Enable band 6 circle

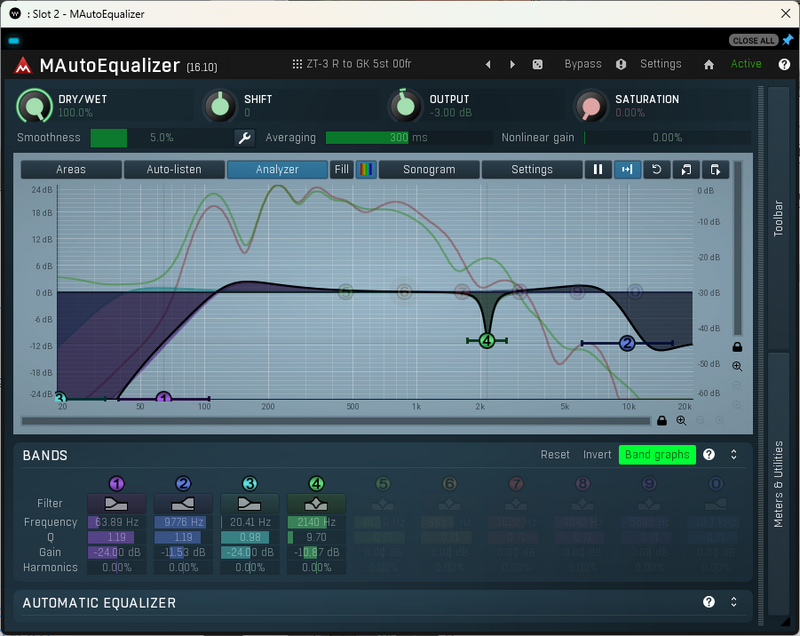pos(449,484)
